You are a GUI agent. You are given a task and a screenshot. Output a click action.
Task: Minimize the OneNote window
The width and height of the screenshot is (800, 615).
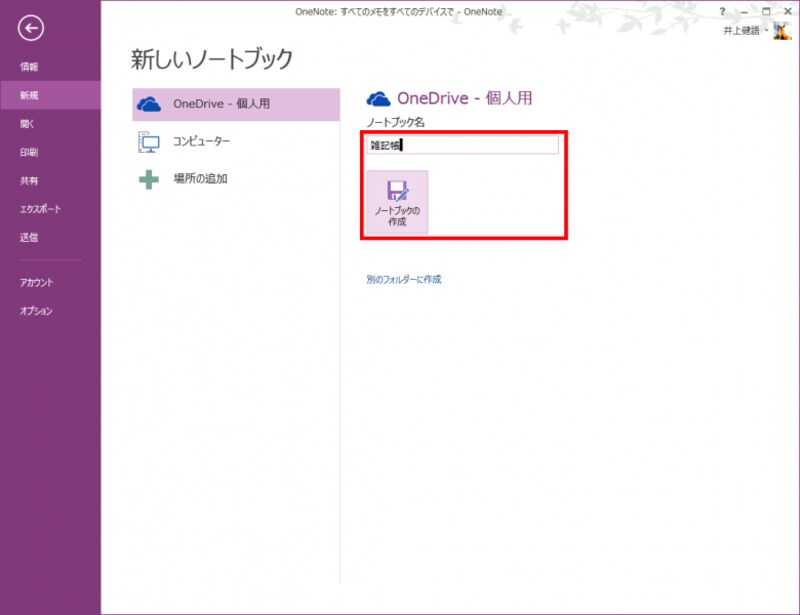[744, 11]
